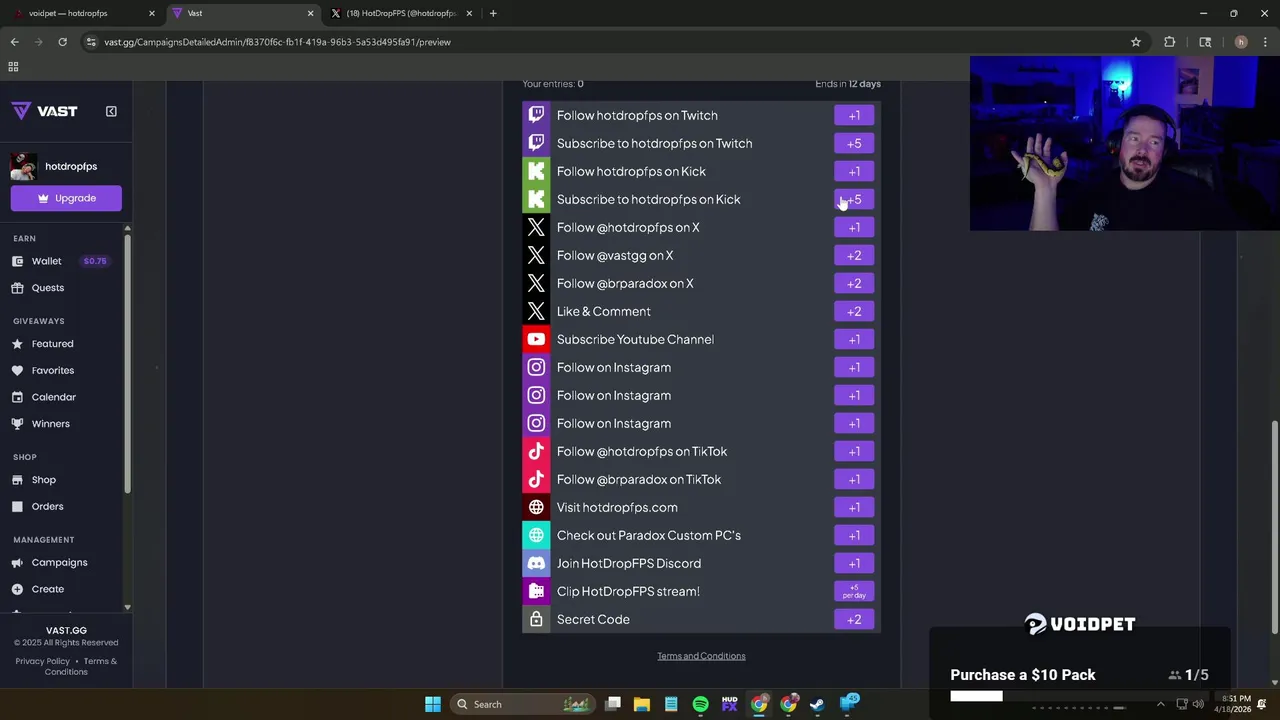The image size is (1280, 720).
Task: Click the Purchase a $10 Pack progress bar
Action: click(1079, 696)
